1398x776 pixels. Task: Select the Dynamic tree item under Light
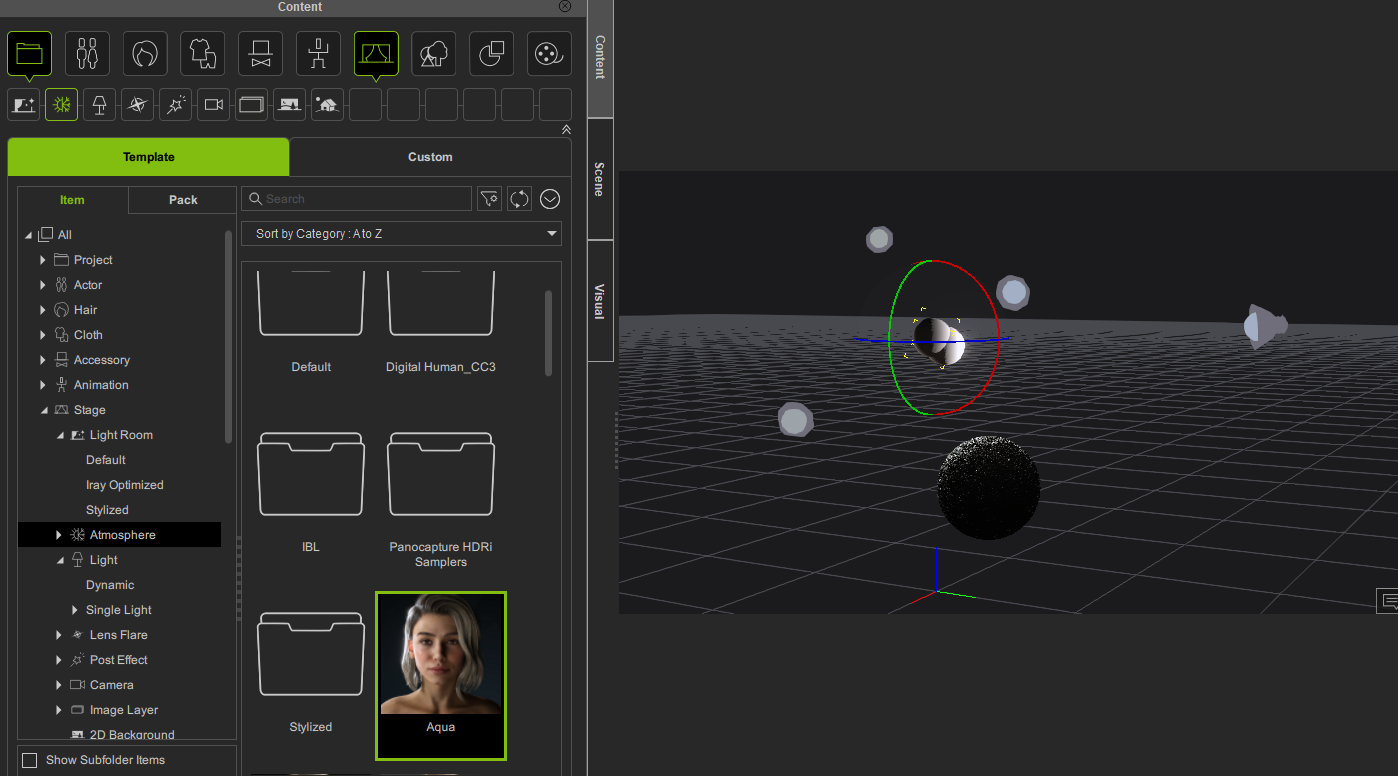pyautogui.click(x=110, y=585)
